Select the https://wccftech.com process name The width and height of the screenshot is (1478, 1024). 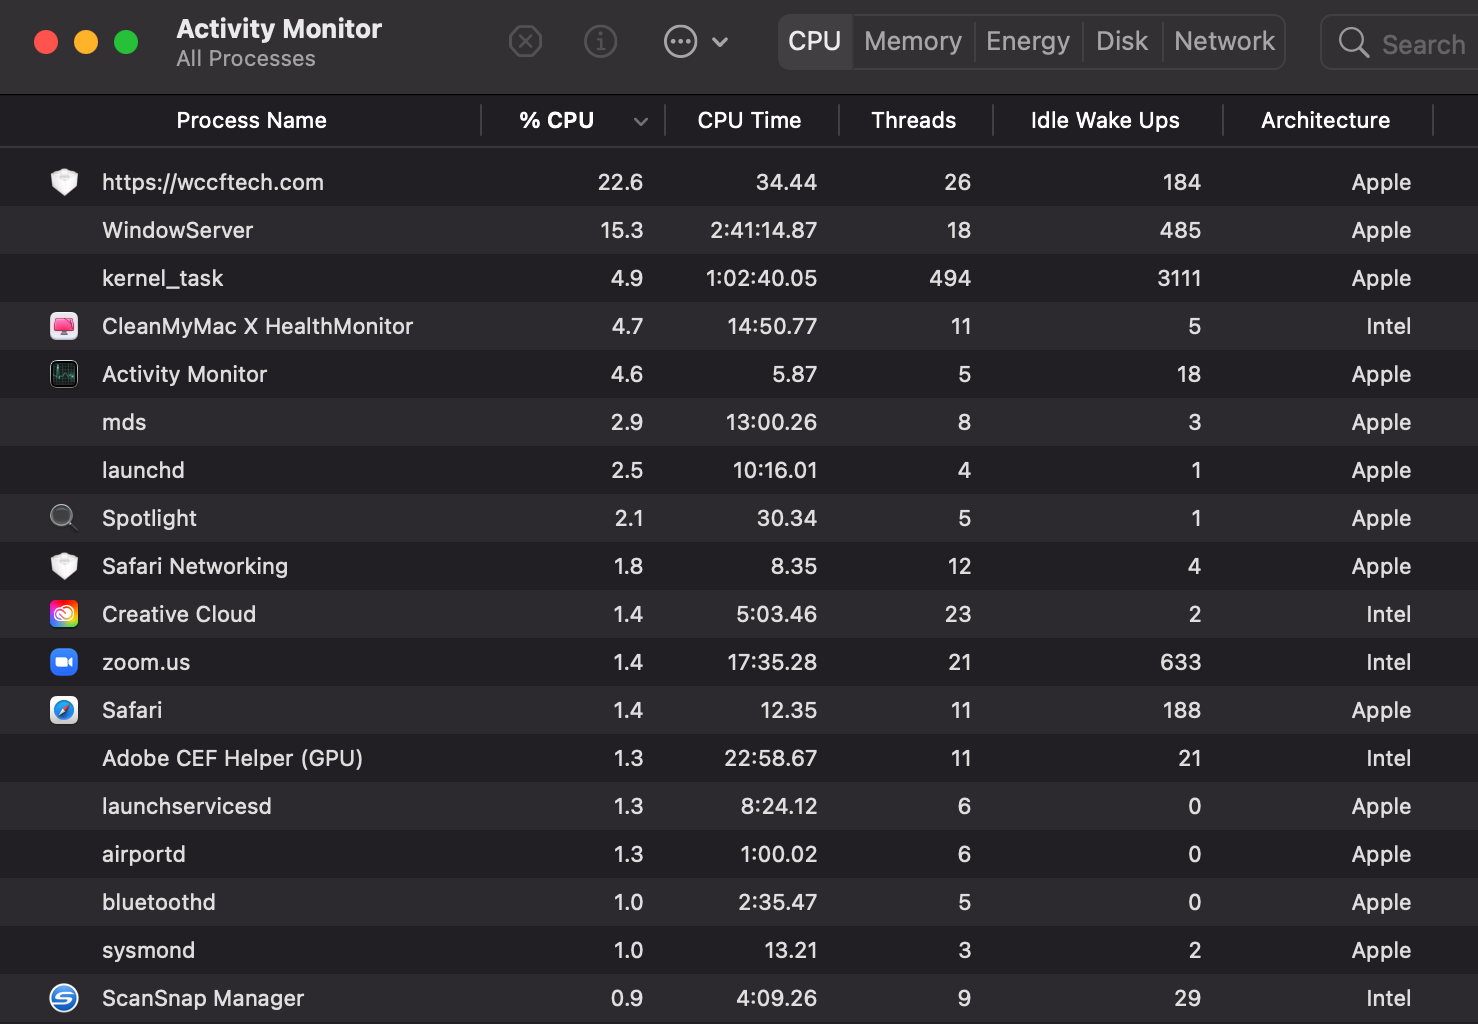coord(213,182)
